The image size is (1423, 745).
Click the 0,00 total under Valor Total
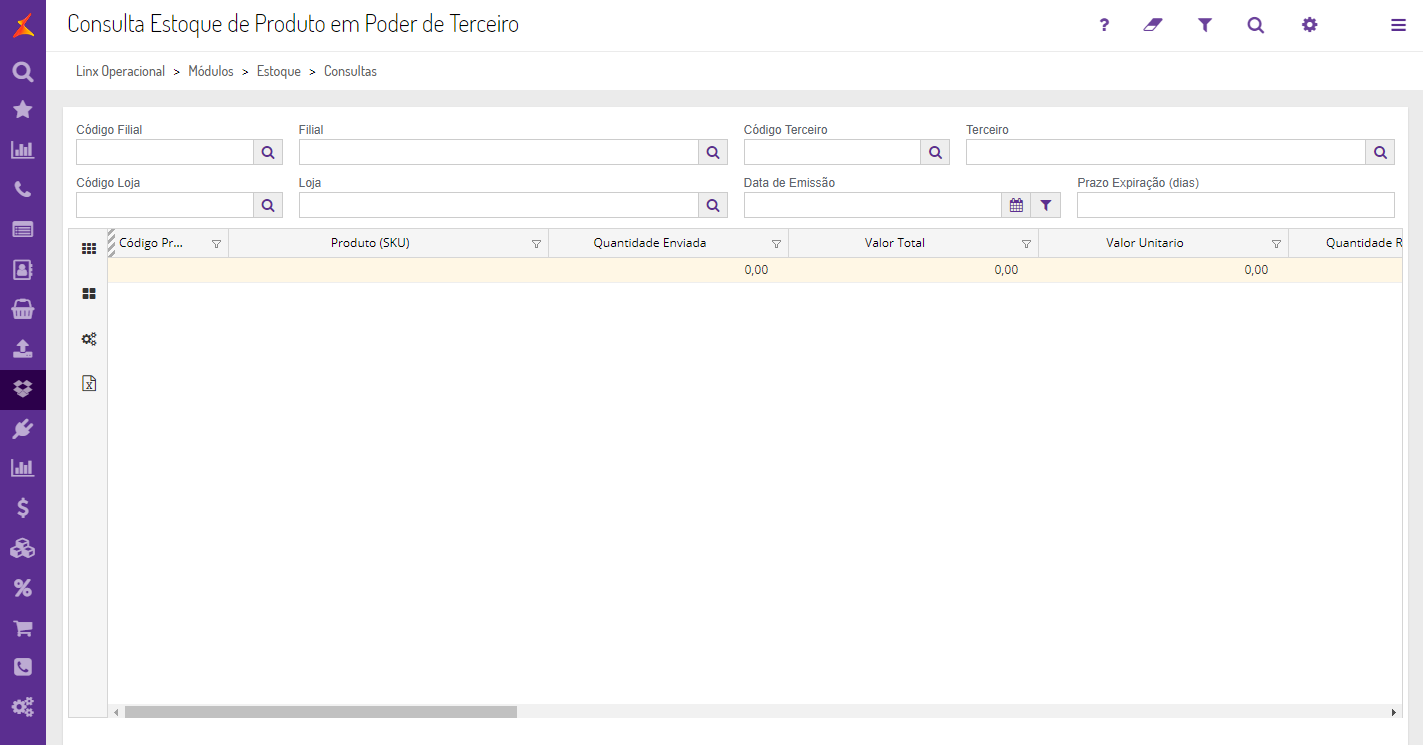(x=1006, y=270)
